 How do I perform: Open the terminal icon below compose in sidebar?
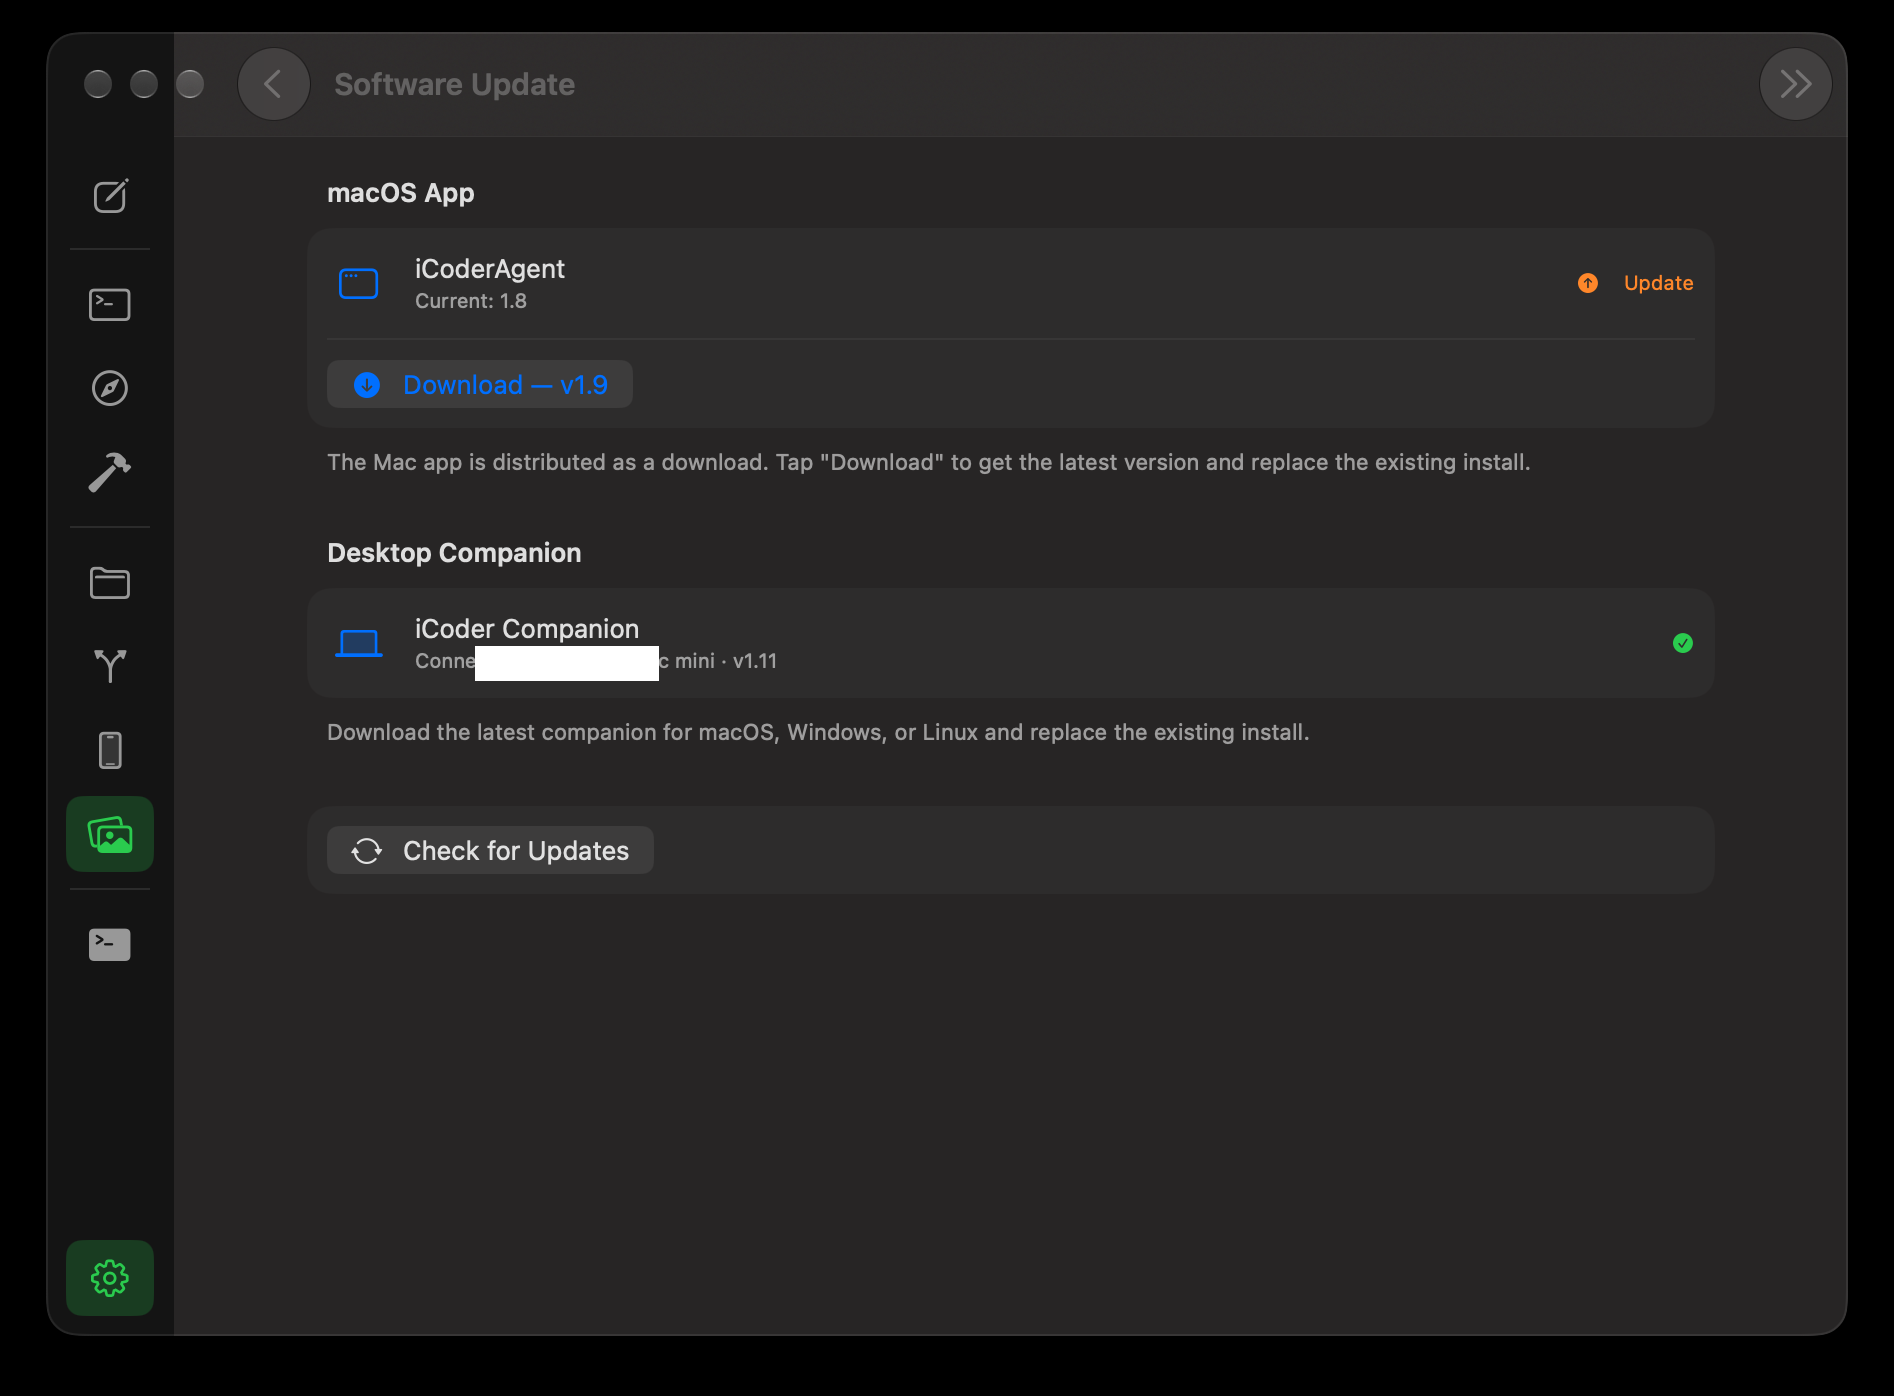(x=110, y=304)
